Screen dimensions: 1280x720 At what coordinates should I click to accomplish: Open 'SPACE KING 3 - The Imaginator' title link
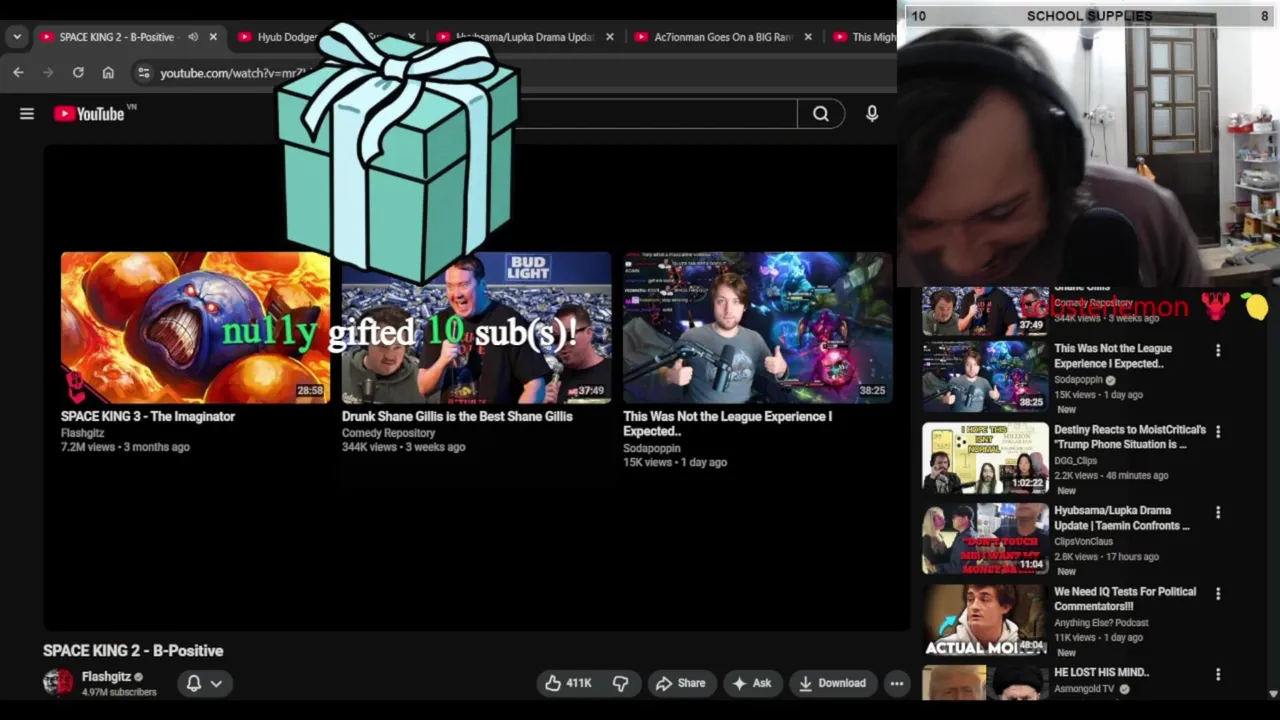(148, 416)
